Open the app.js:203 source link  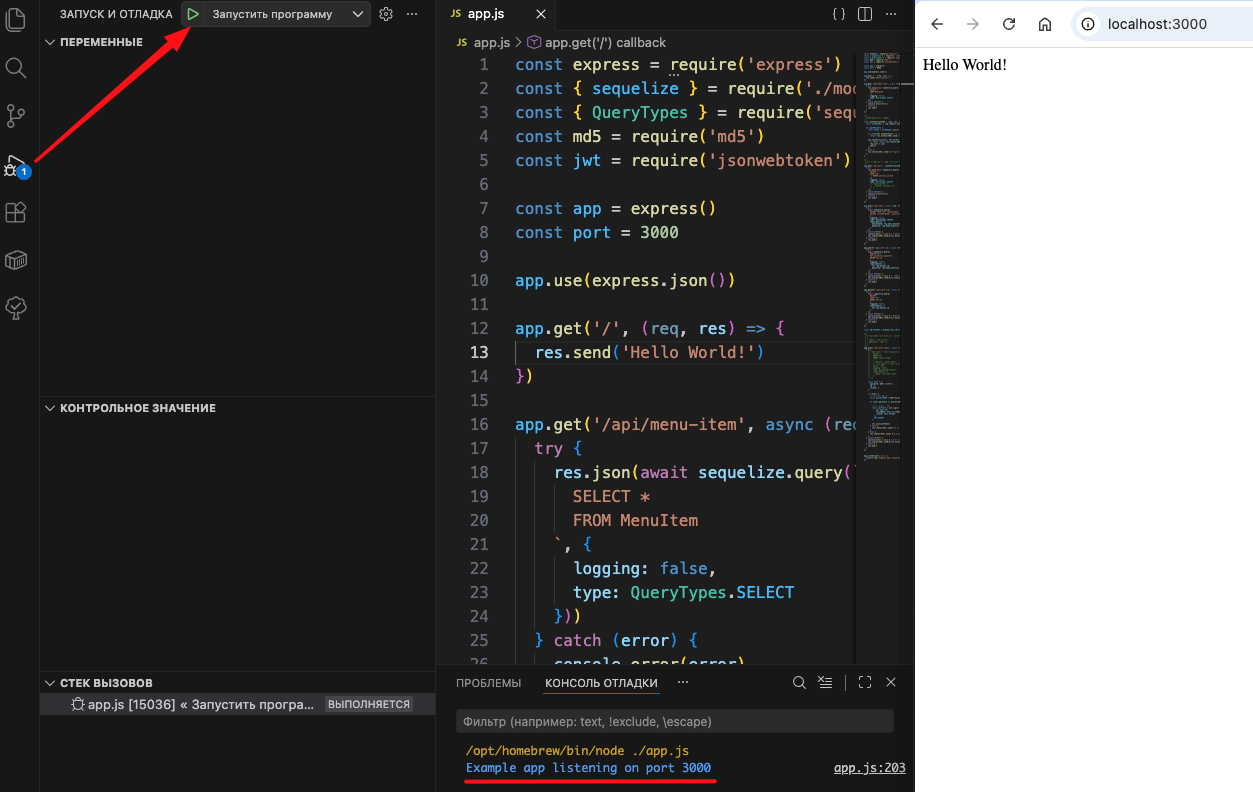[869, 768]
